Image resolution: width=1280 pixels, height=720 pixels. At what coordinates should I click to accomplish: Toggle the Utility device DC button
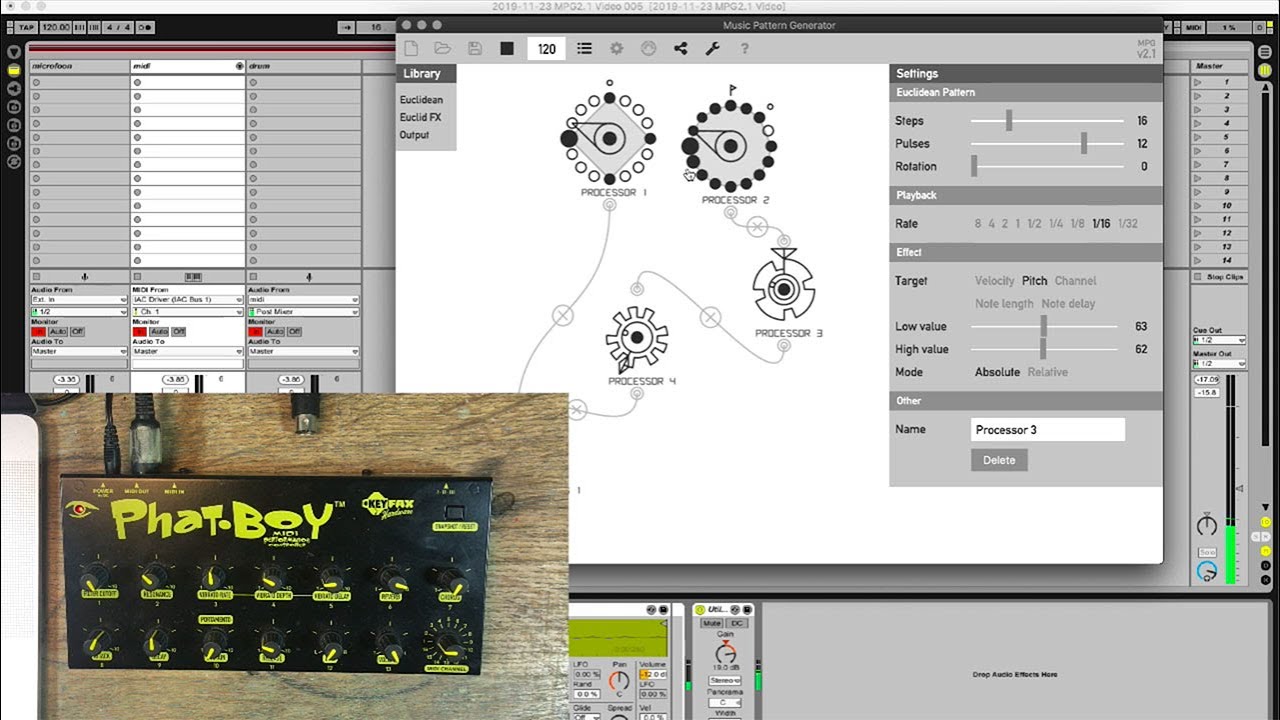(736, 623)
